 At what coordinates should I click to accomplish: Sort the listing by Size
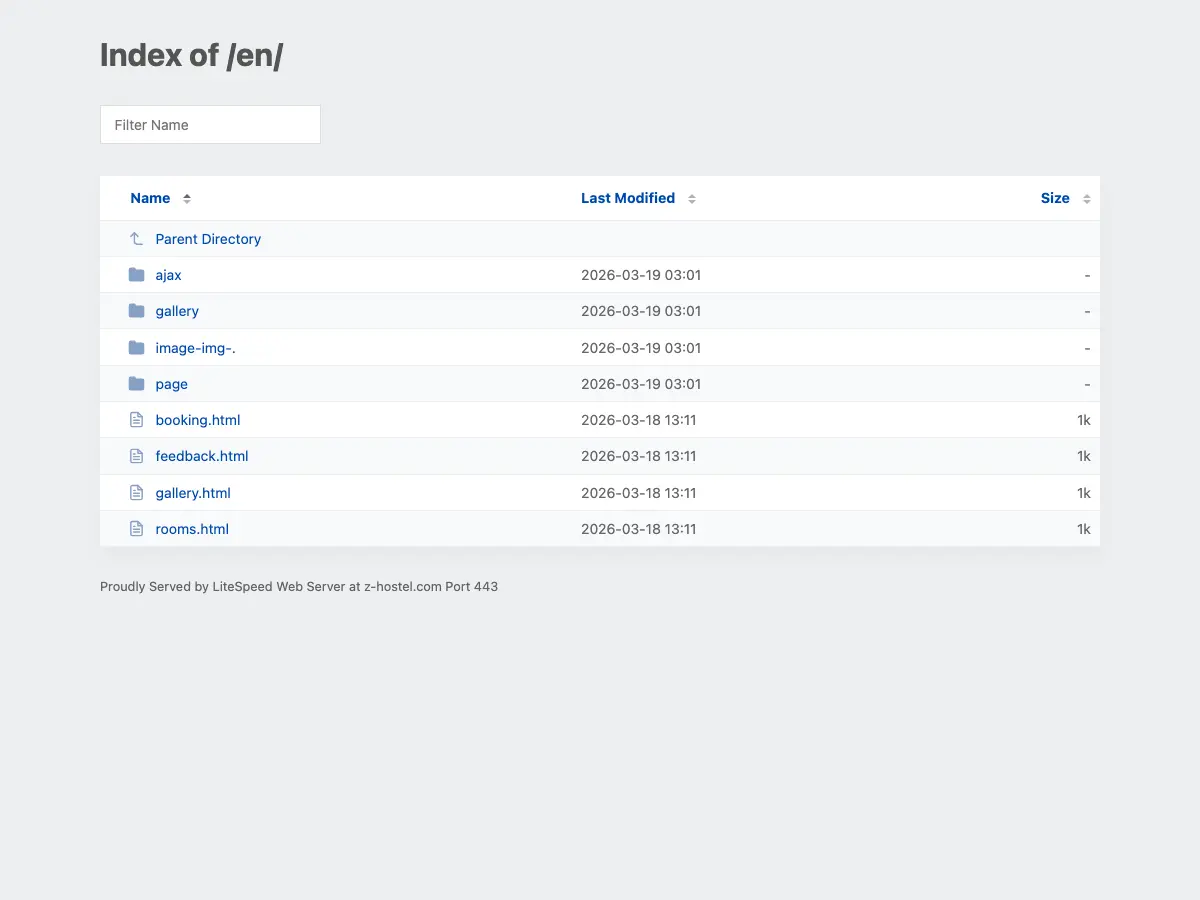point(1055,198)
